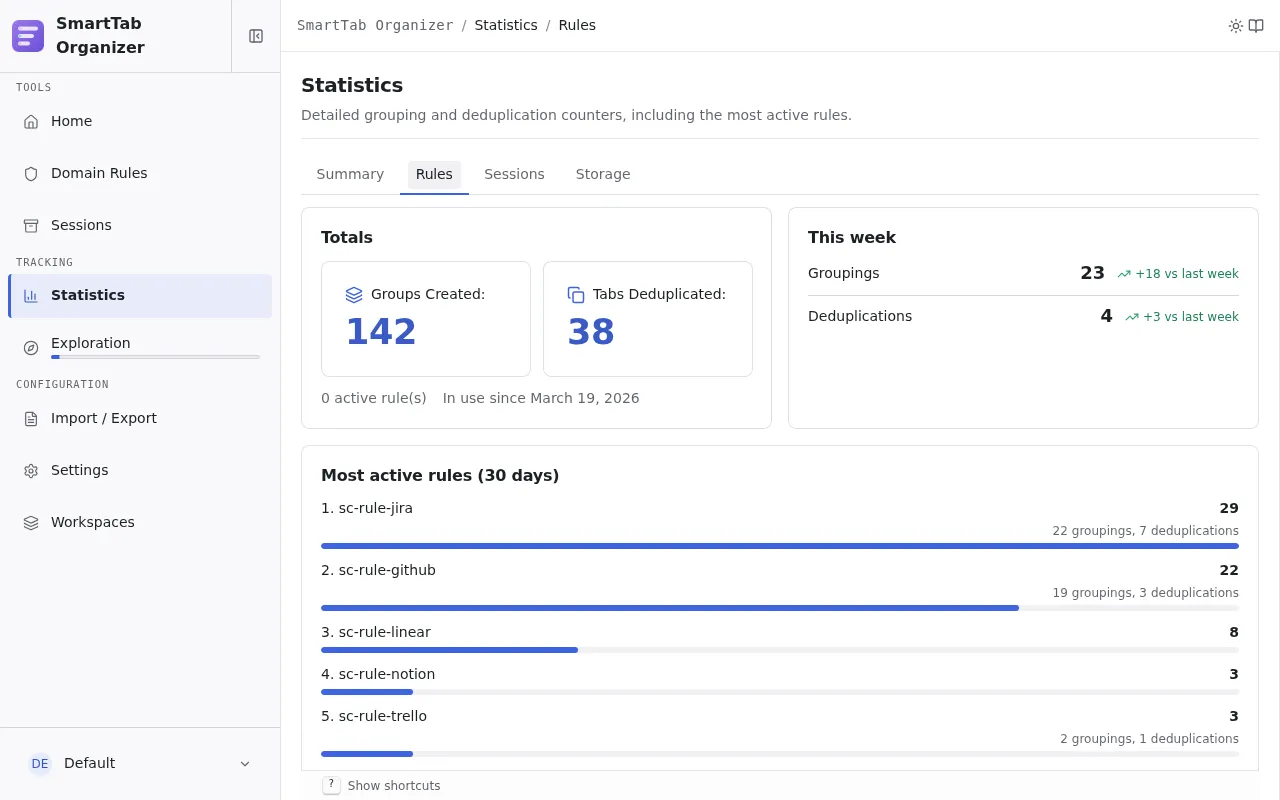
Task: Click the Workspaces layers icon
Action: tap(31, 522)
